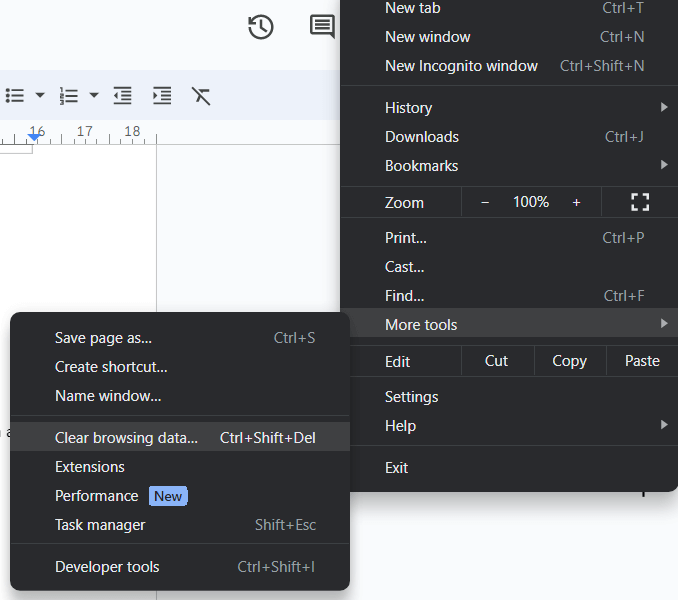
Task: Select Name window... option
Action: coord(180,396)
